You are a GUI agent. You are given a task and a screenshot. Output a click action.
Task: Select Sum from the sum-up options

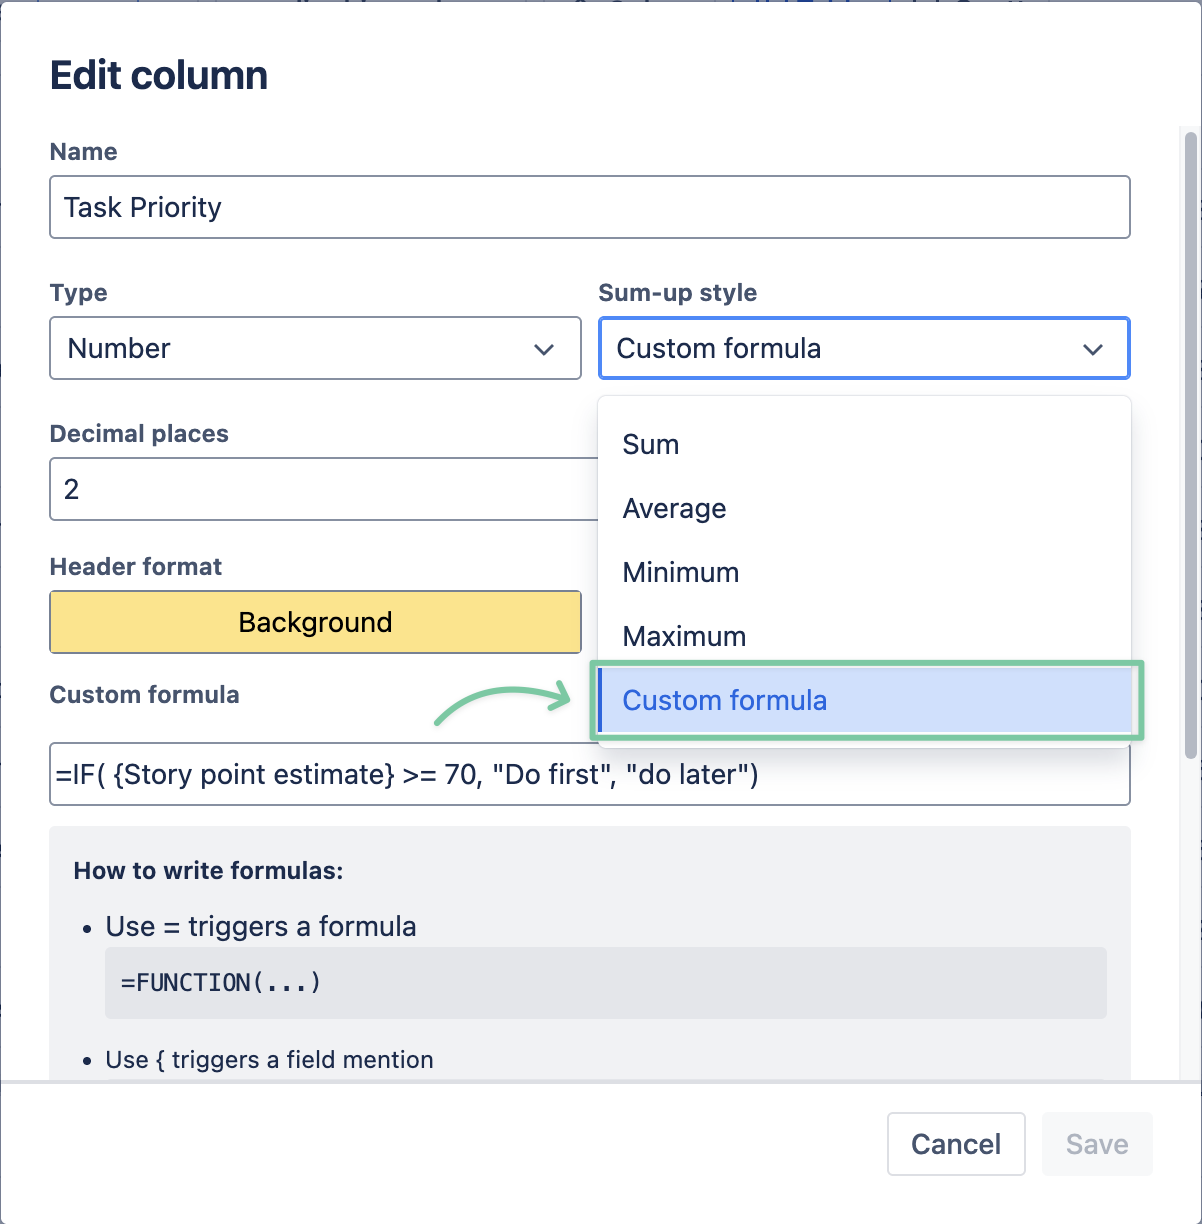tap(651, 444)
